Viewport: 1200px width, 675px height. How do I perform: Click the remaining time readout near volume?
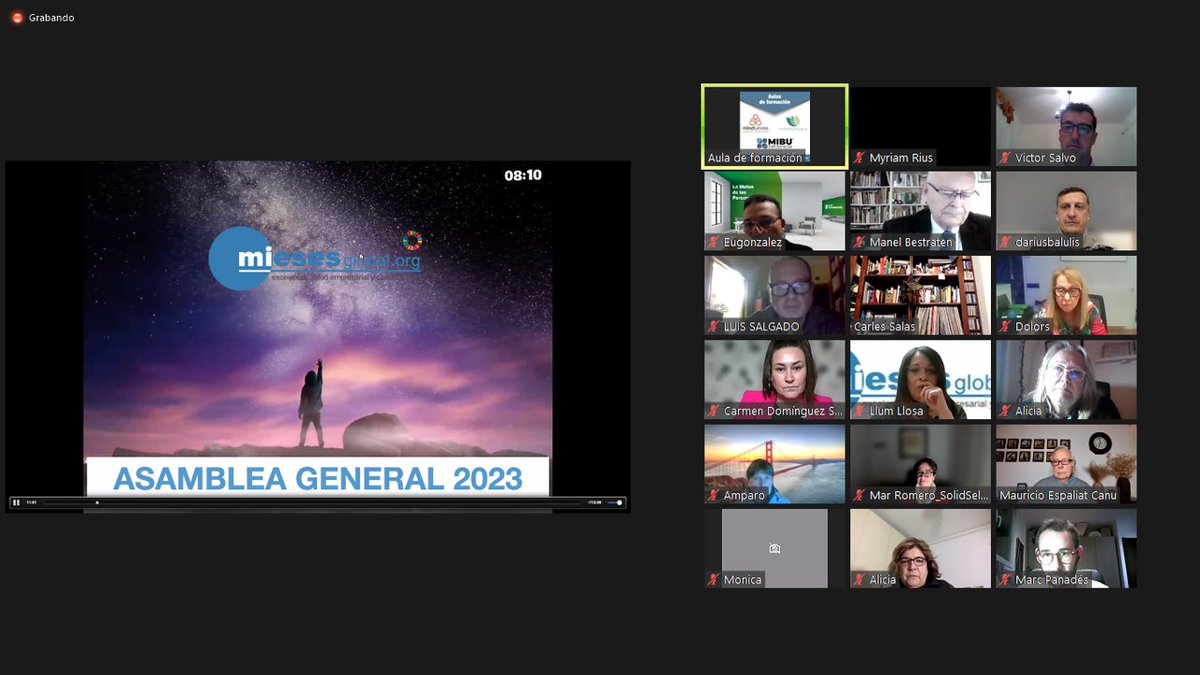594,502
